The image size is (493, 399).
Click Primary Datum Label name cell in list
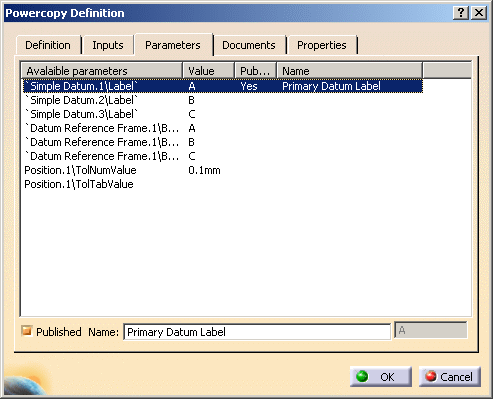click(331, 86)
